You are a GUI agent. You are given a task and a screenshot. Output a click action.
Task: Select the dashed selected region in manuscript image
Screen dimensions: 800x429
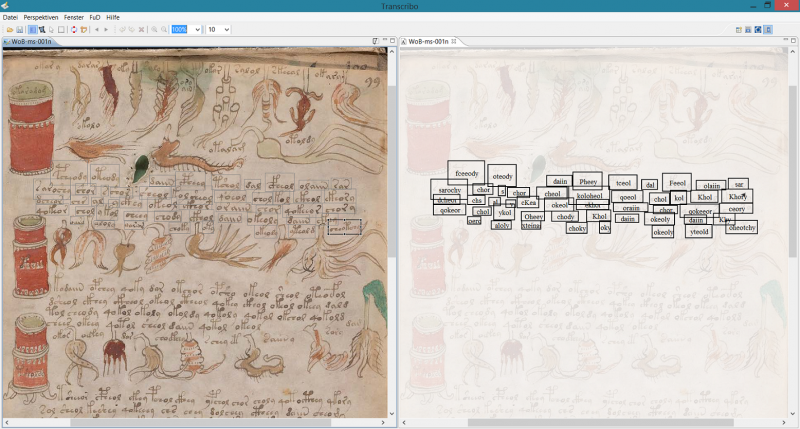pos(345,227)
